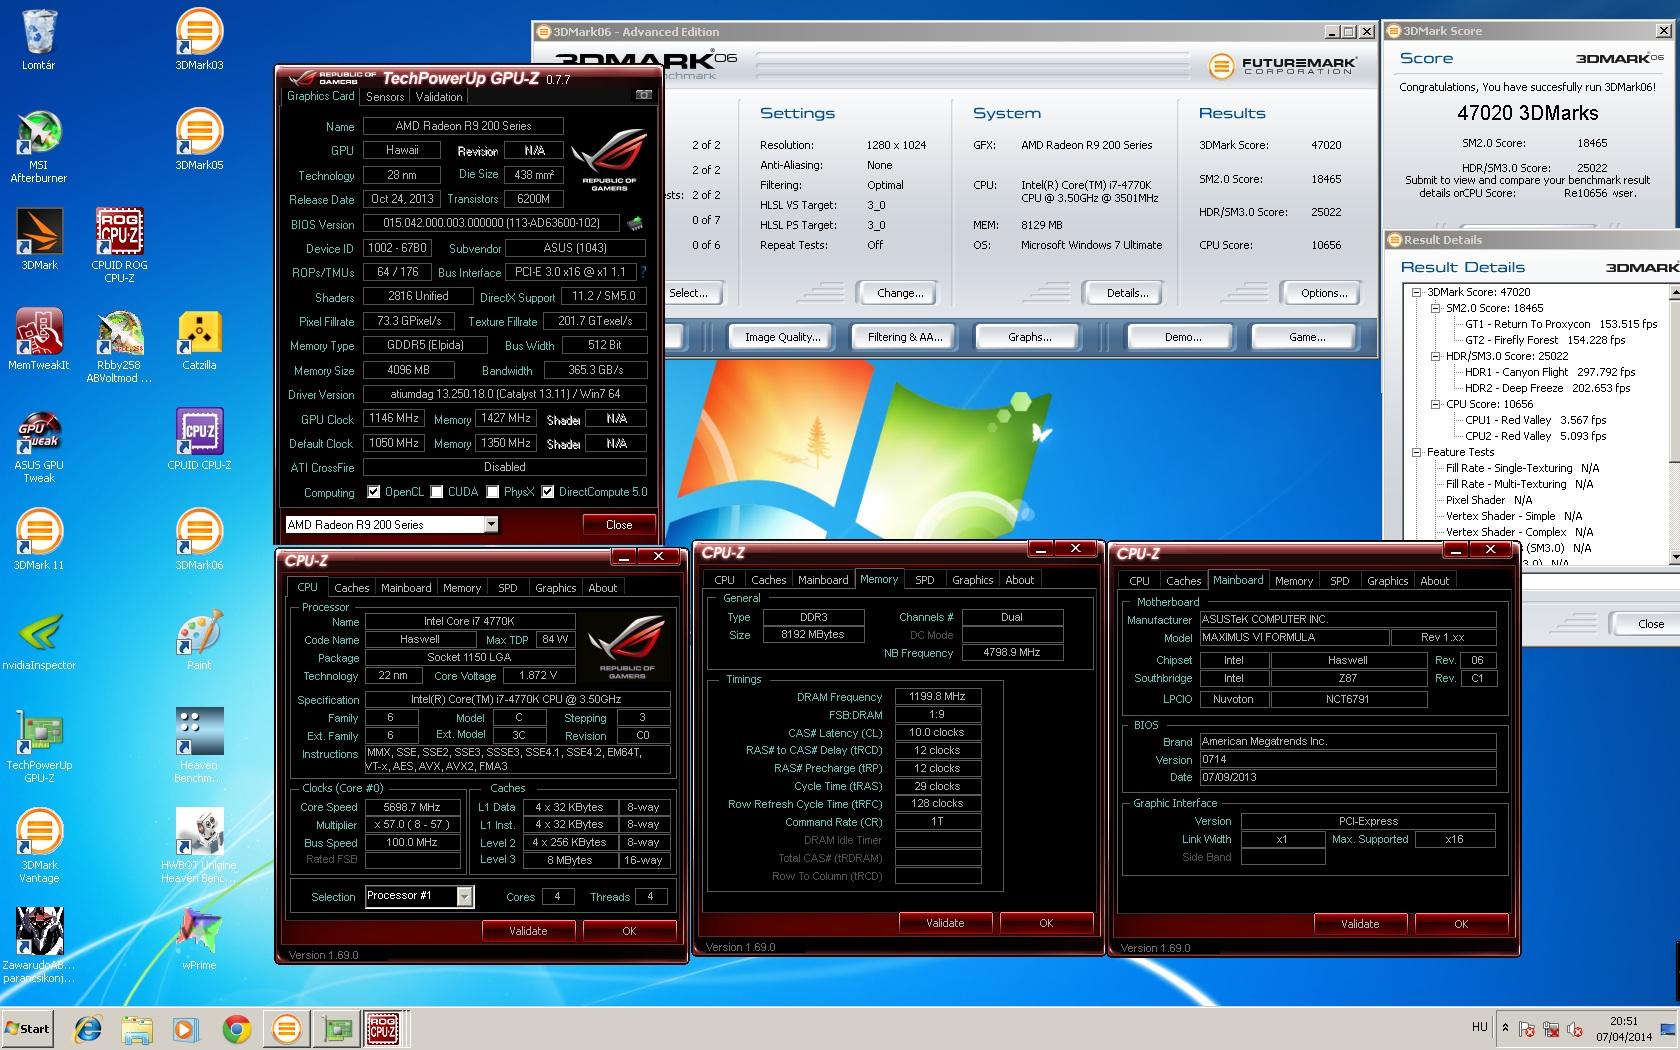Click the Result Details scrollbar up arrow
The image size is (1680, 1050).
(1675, 292)
